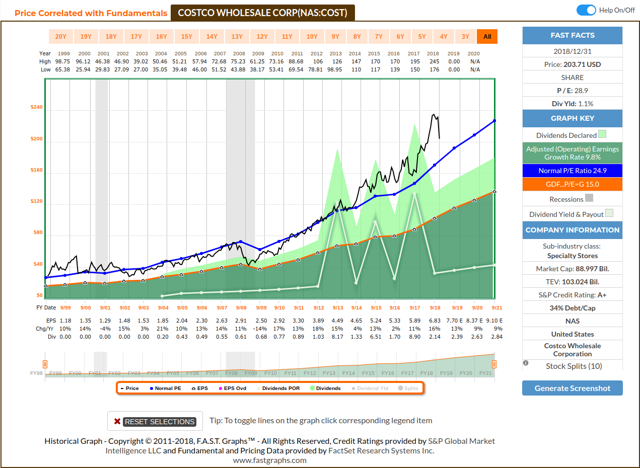The height and width of the screenshot is (468, 640).
Task: Click TEV: 103.024 Bil. text
Action: [572, 282]
